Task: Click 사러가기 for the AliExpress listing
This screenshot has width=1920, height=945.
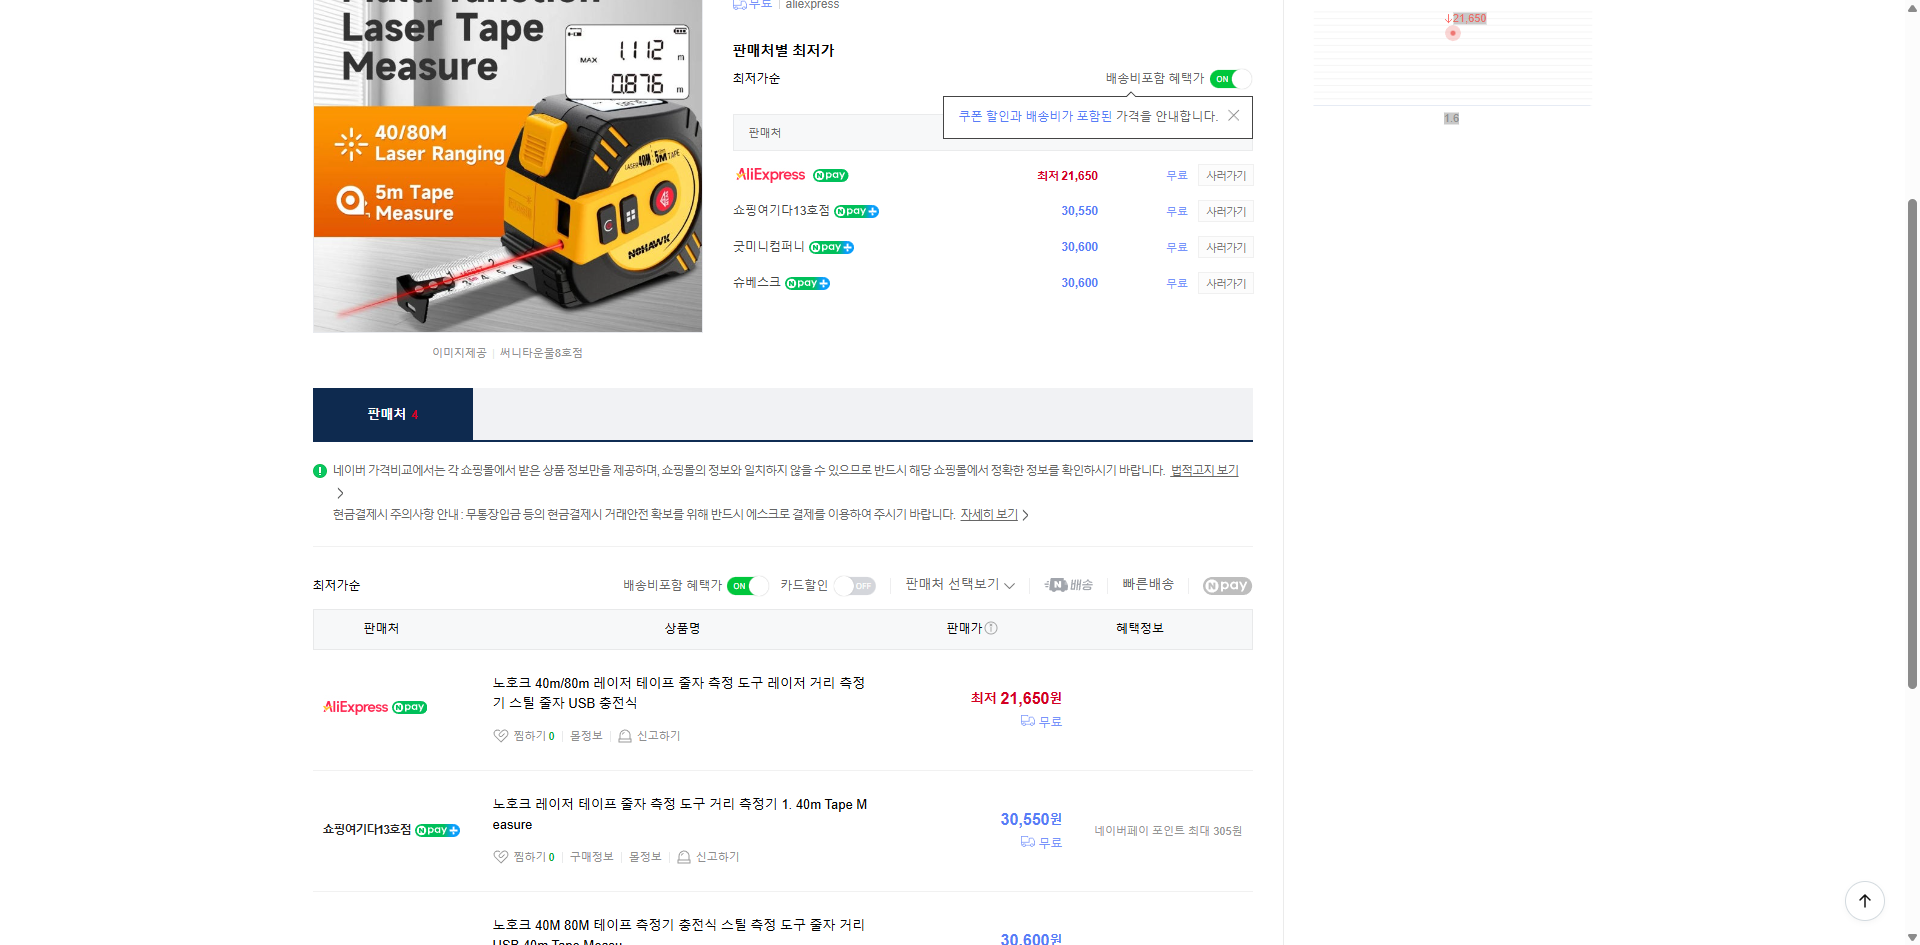Action: click(x=1225, y=175)
